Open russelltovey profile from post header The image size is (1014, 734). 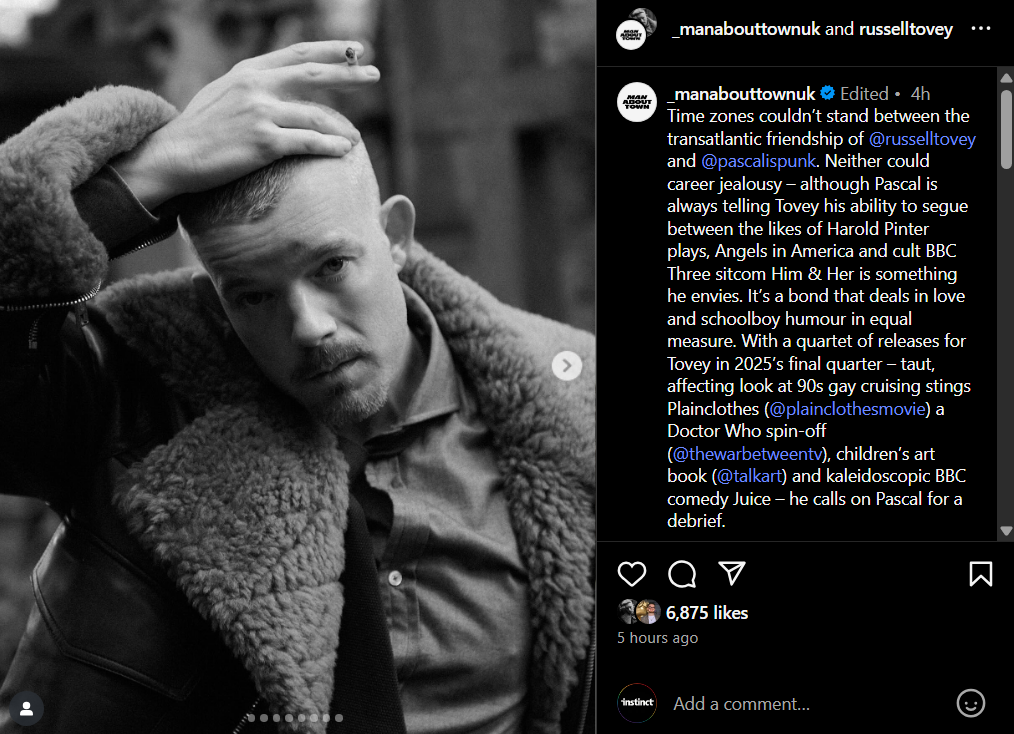[905, 29]
